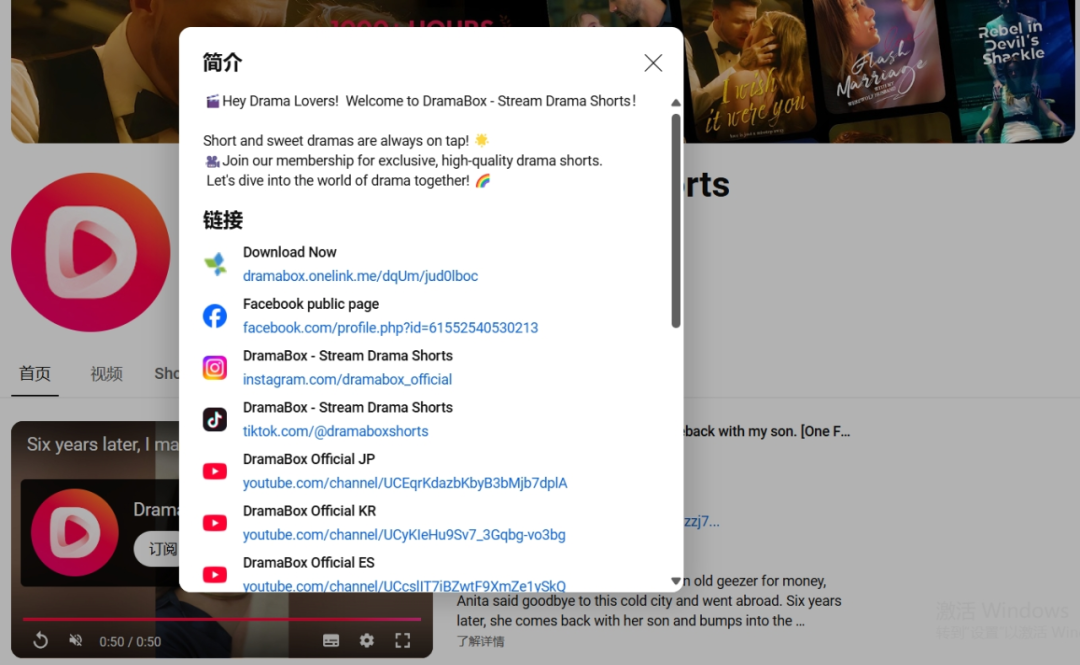
Task: Click the Facebook logo icon
Action: 215,316
